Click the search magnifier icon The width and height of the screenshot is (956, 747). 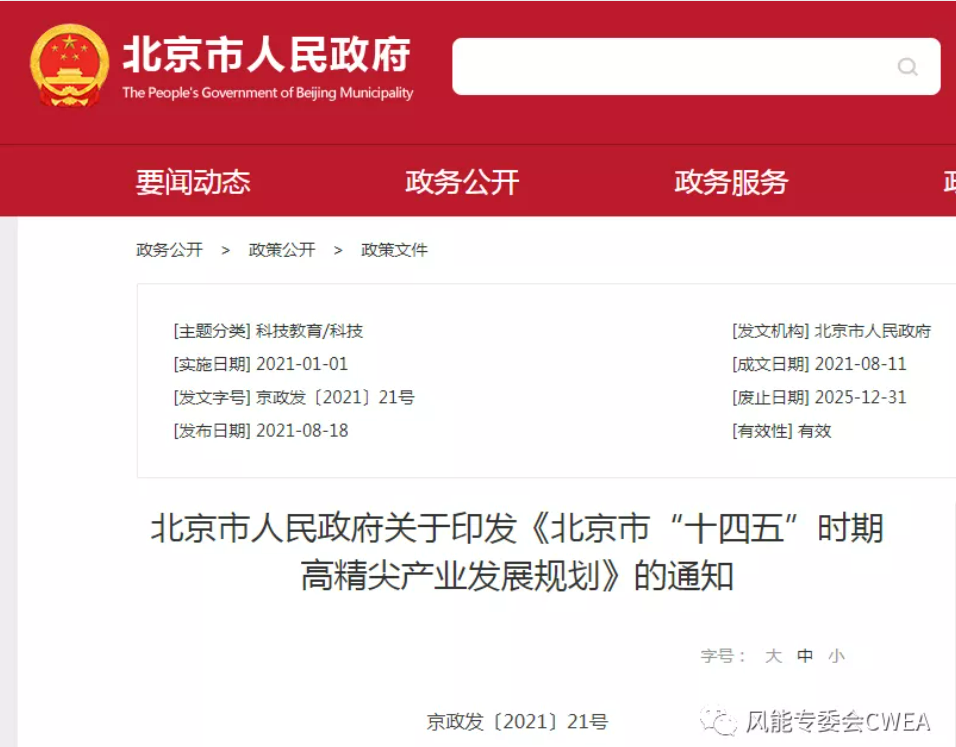pos(907,67)
